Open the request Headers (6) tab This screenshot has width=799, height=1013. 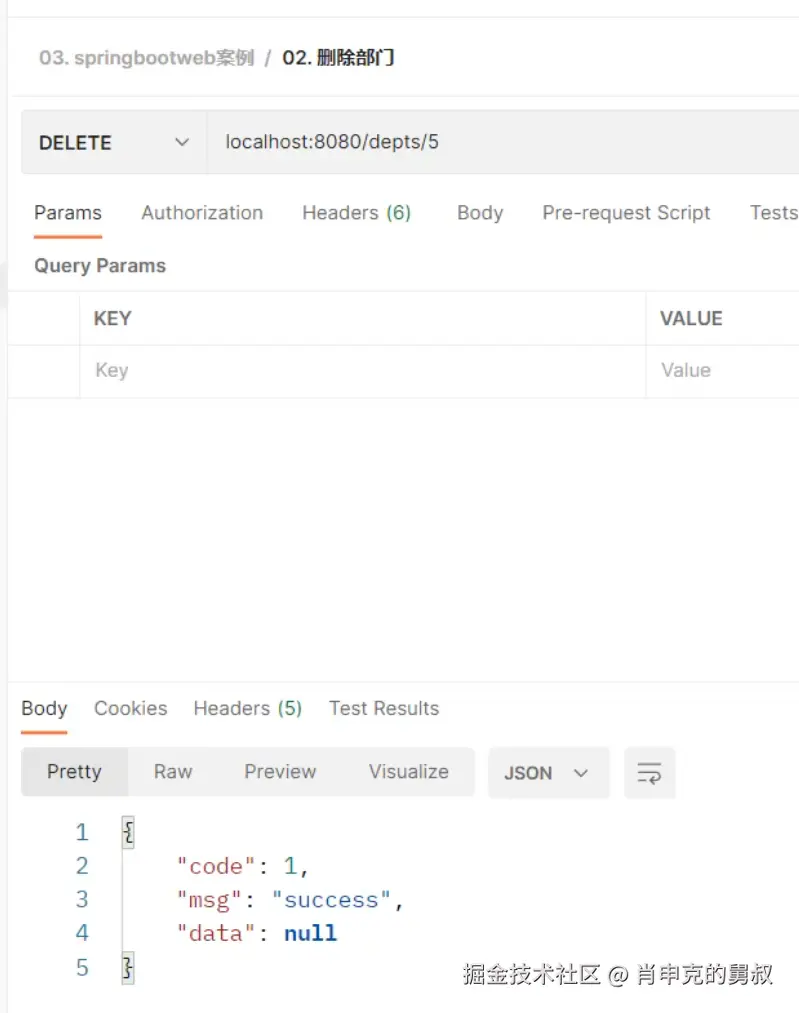(x=356, y=213)
